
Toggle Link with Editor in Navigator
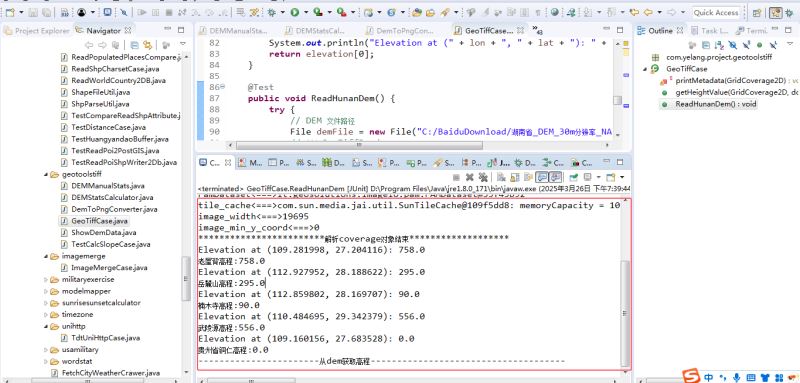pyautogui.click(x=147, y=44)
